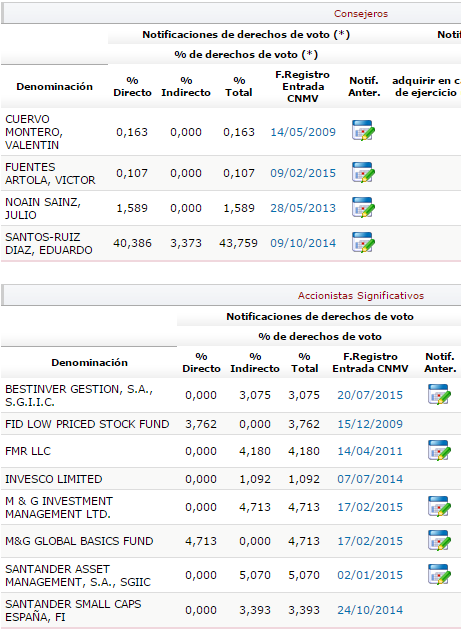Open previous notification icon for Santander Asset Management
This screenshot has width=461, height=629.
tap(439, 574)
